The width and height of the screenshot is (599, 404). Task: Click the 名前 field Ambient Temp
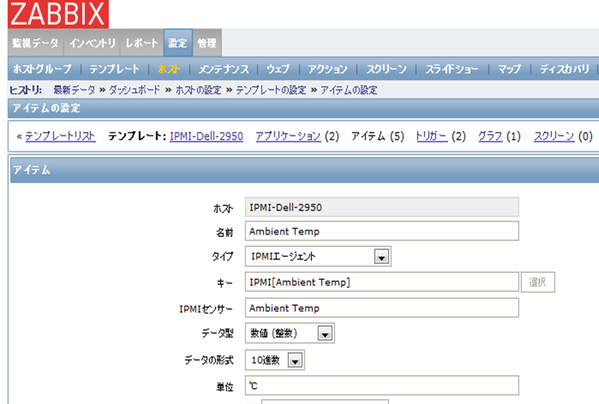[x=382, y=231]
